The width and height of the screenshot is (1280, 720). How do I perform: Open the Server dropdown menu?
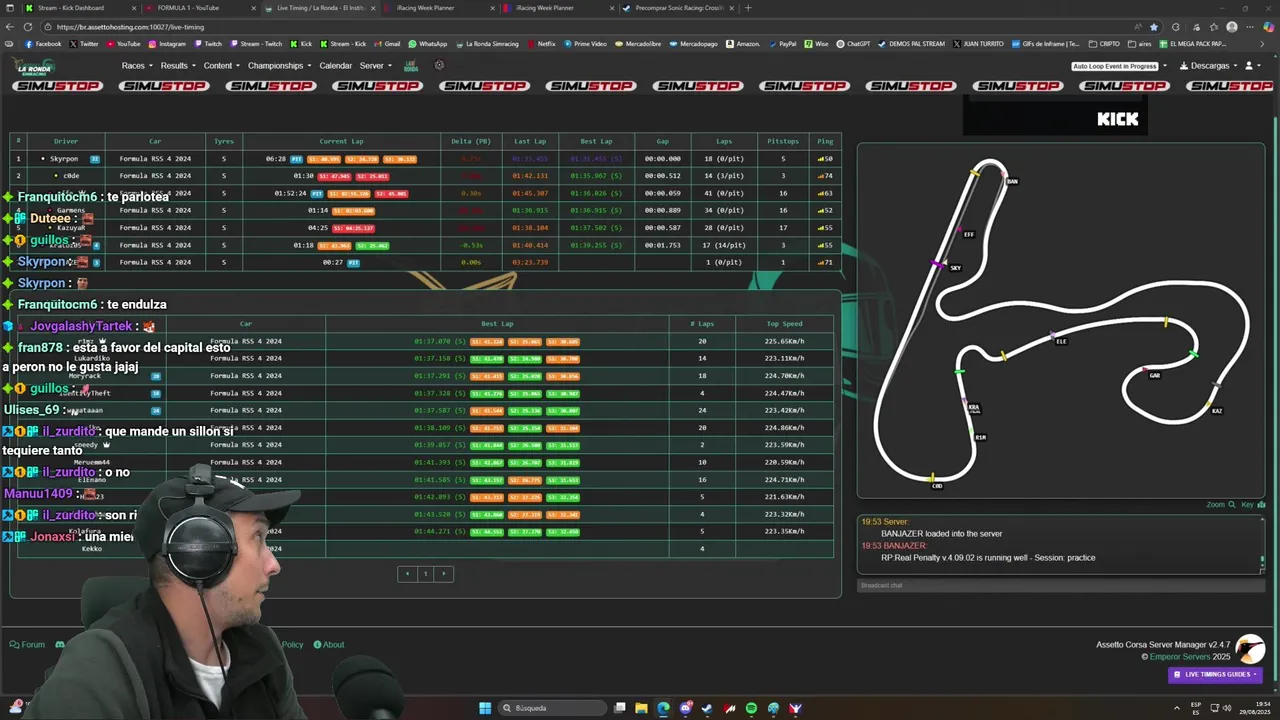374,66
